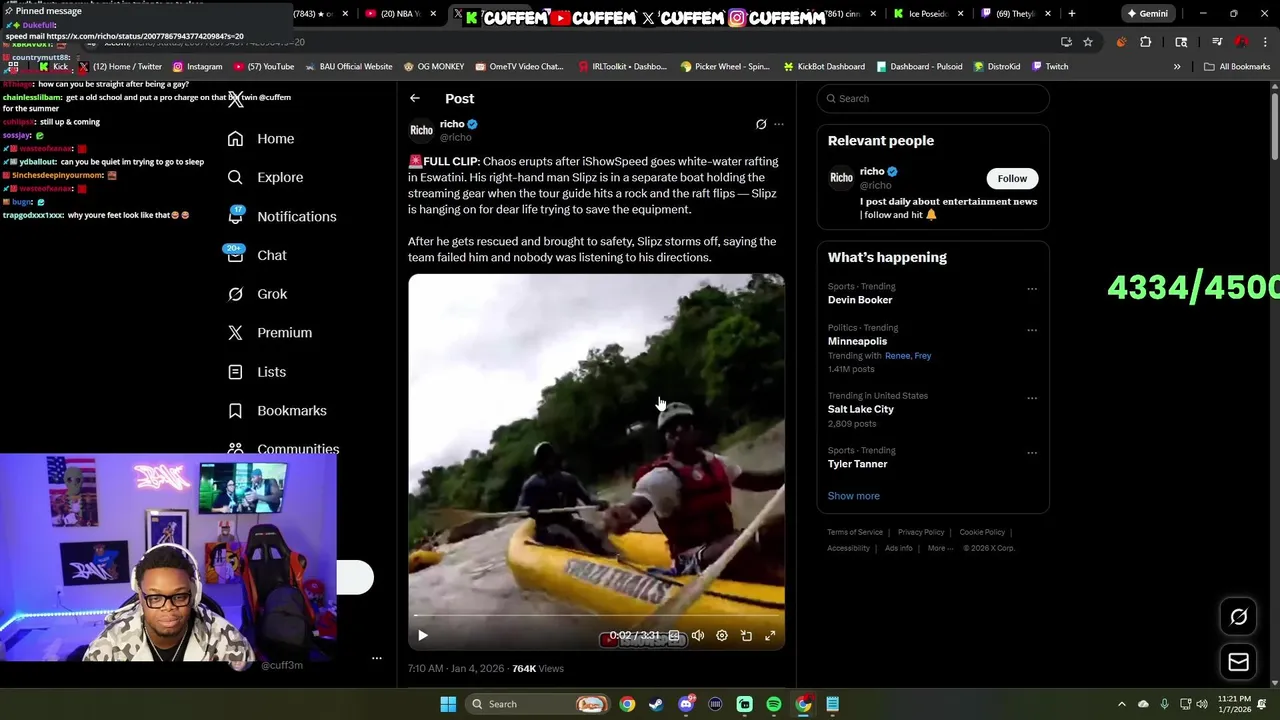Click the Bookmarks icon in sidebar
Viewport: 1280px width, 720px height.
(235, 411)
